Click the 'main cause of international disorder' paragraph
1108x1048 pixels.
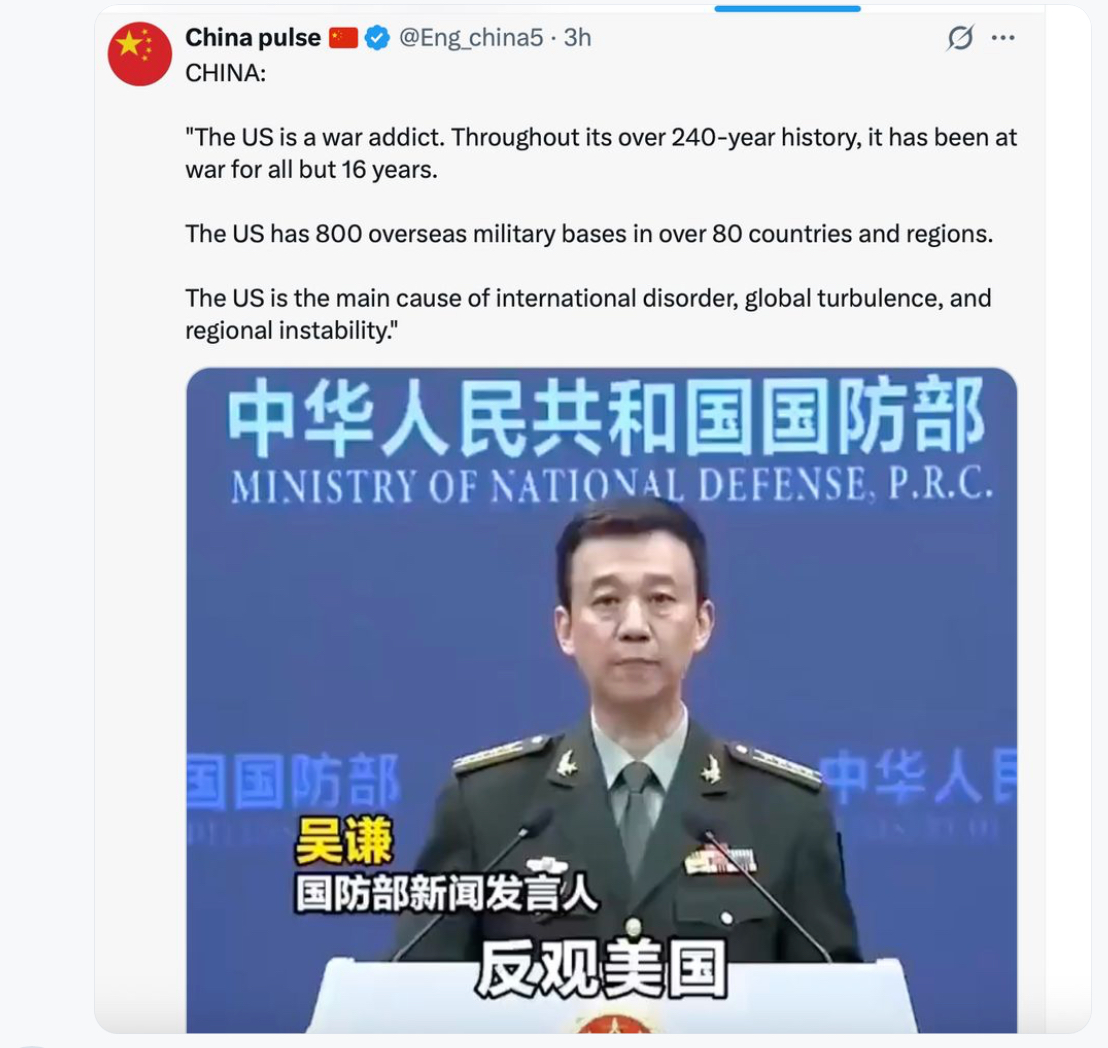click(x=588, y=314)
